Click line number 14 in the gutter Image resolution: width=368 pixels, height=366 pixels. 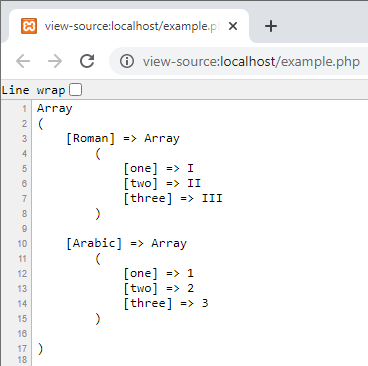click(22, 304)
